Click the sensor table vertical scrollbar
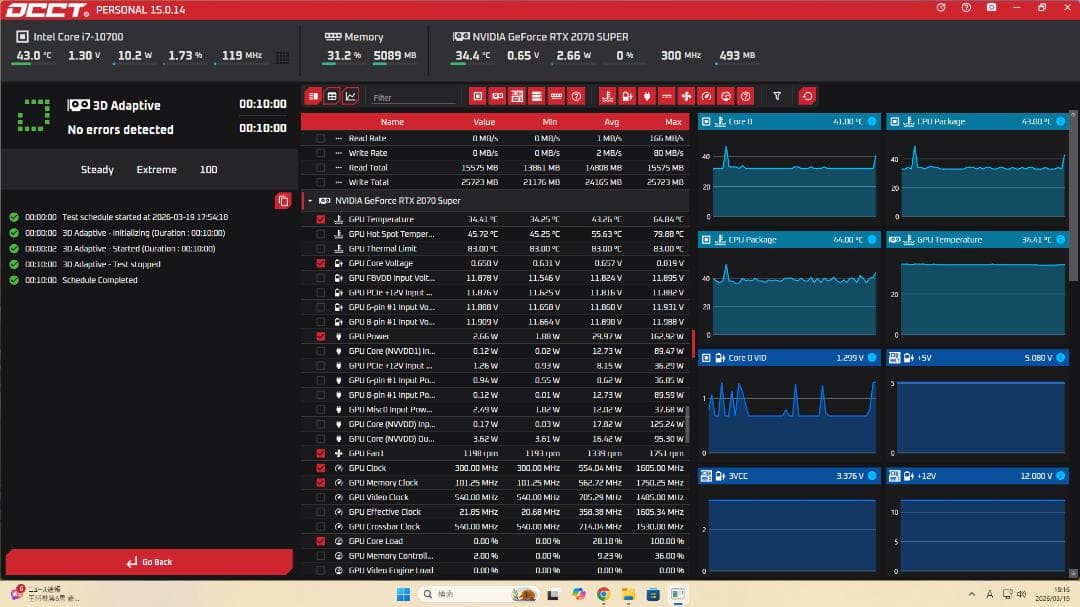The width and height of the screenshot is (1080, 607). [687, 424]
